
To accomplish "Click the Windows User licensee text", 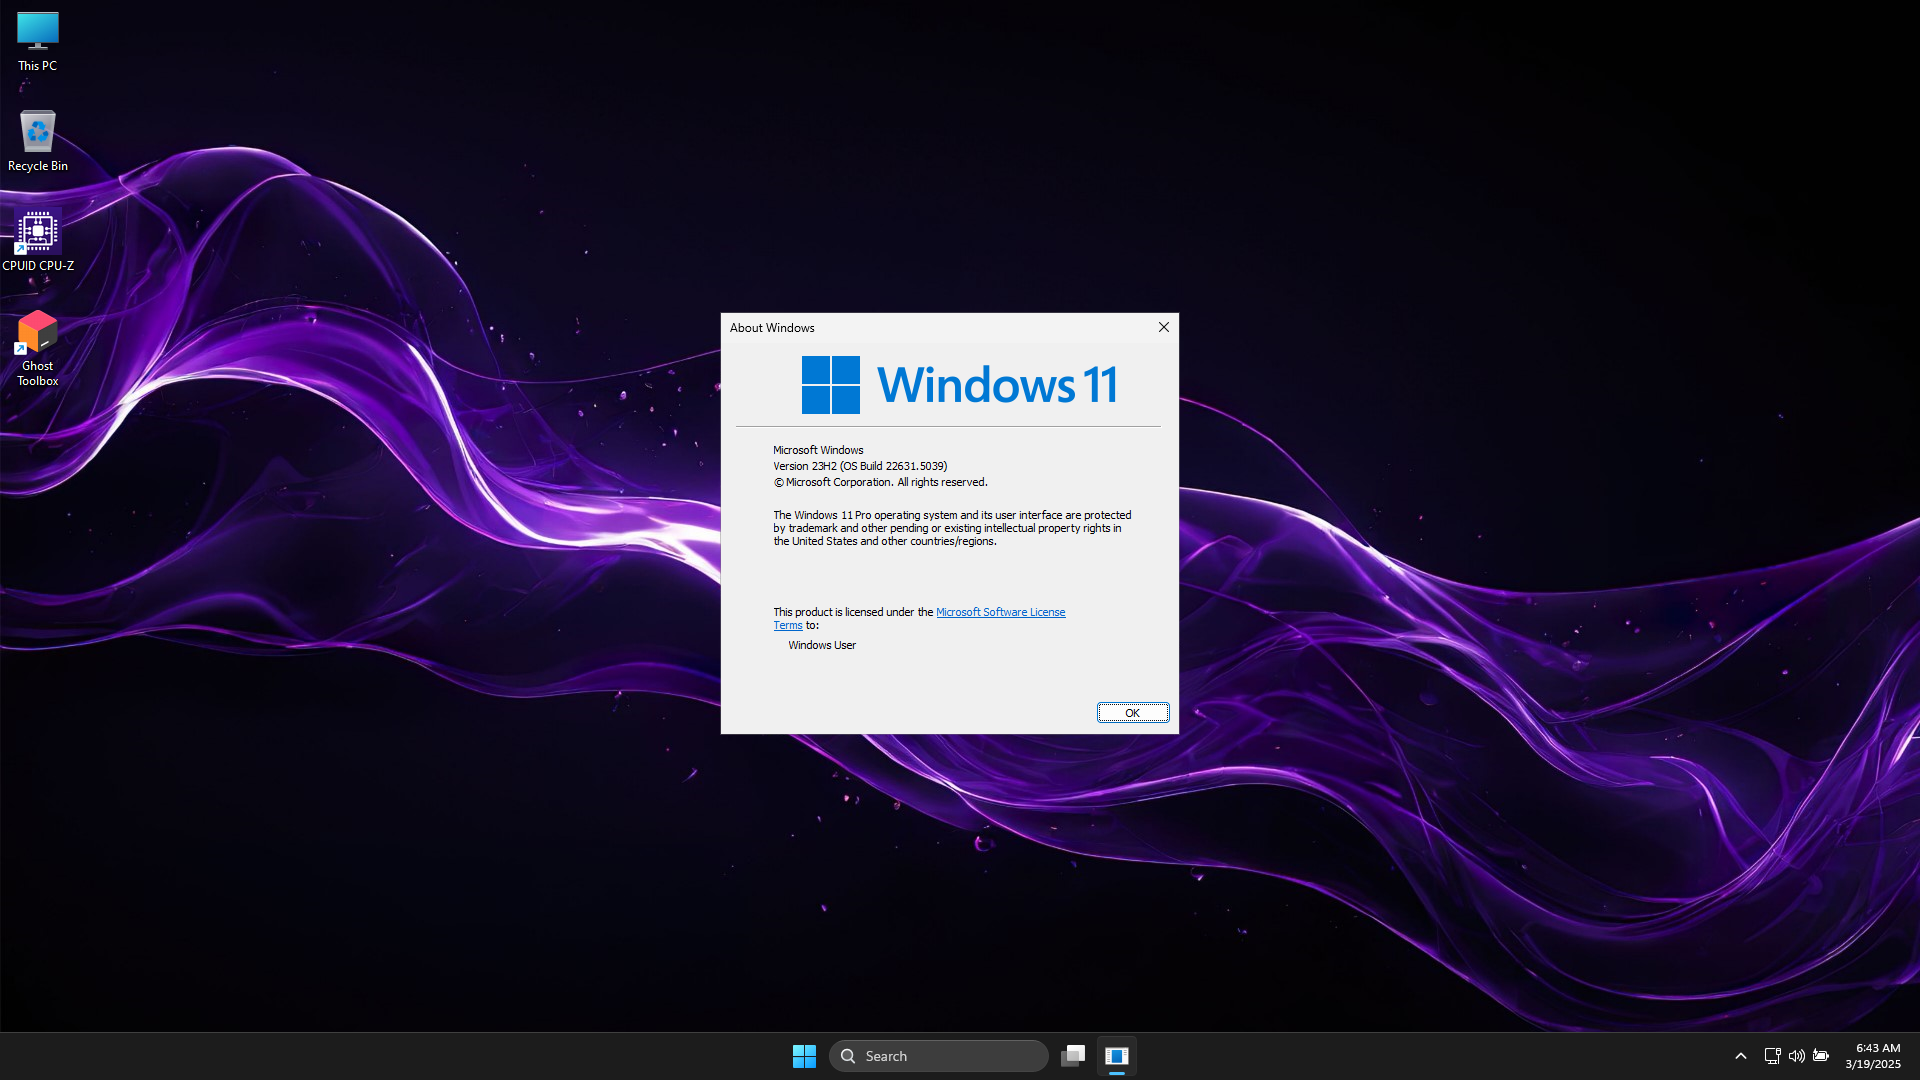I will (x=822, y=645).
